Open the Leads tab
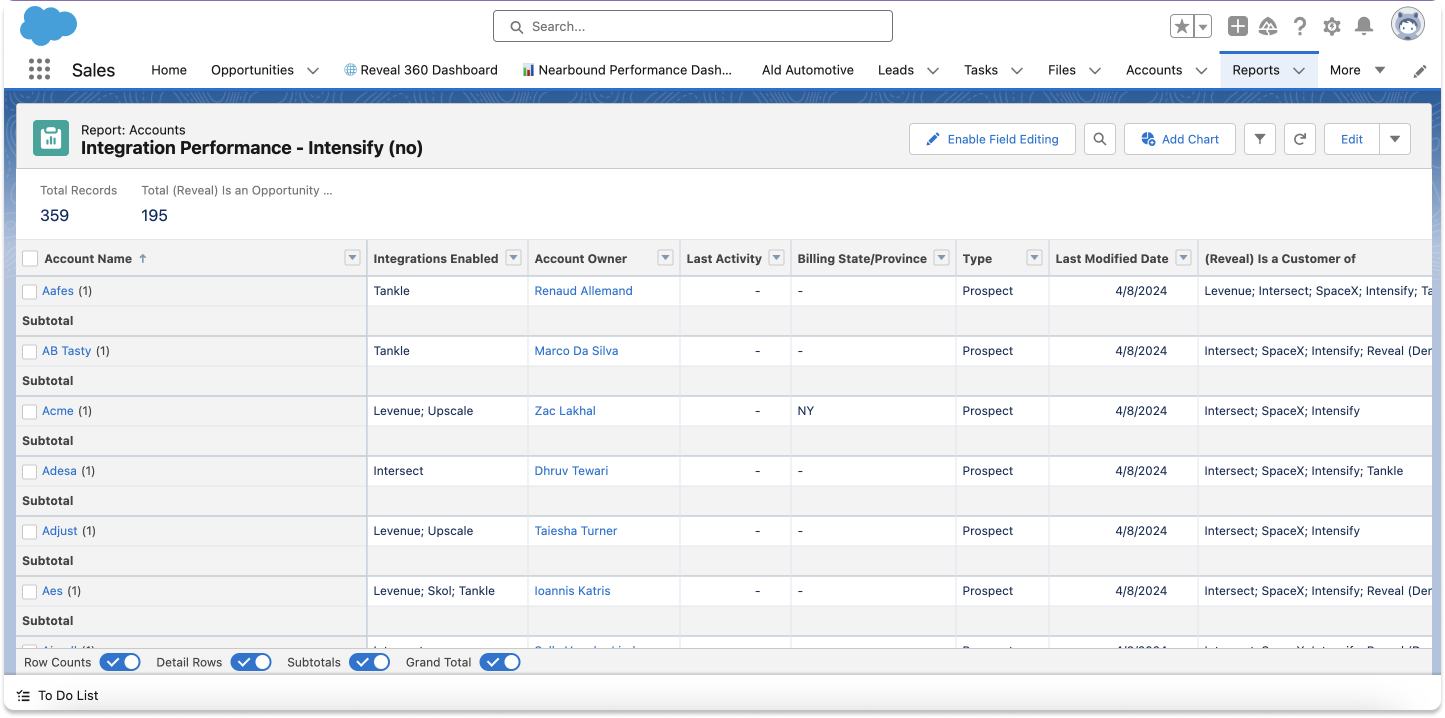1445x718 pixels. 896,70
